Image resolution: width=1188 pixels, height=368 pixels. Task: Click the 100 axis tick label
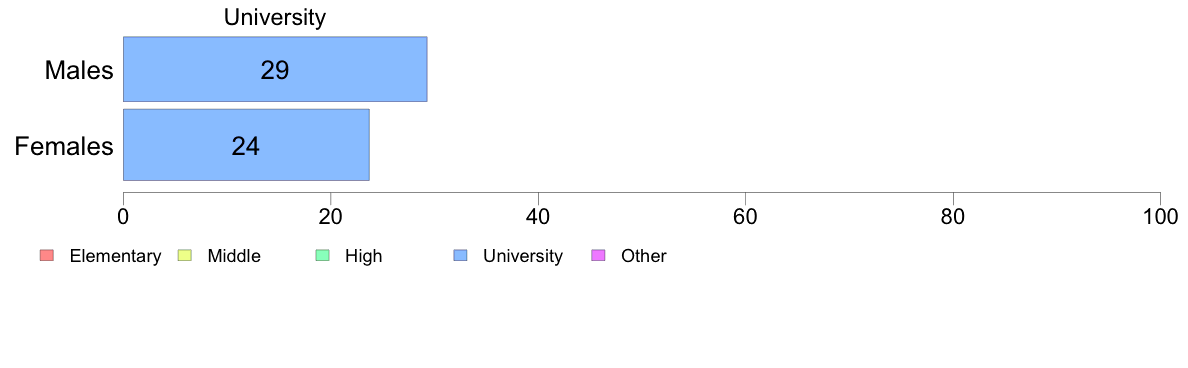click(x=1160, y=217)
